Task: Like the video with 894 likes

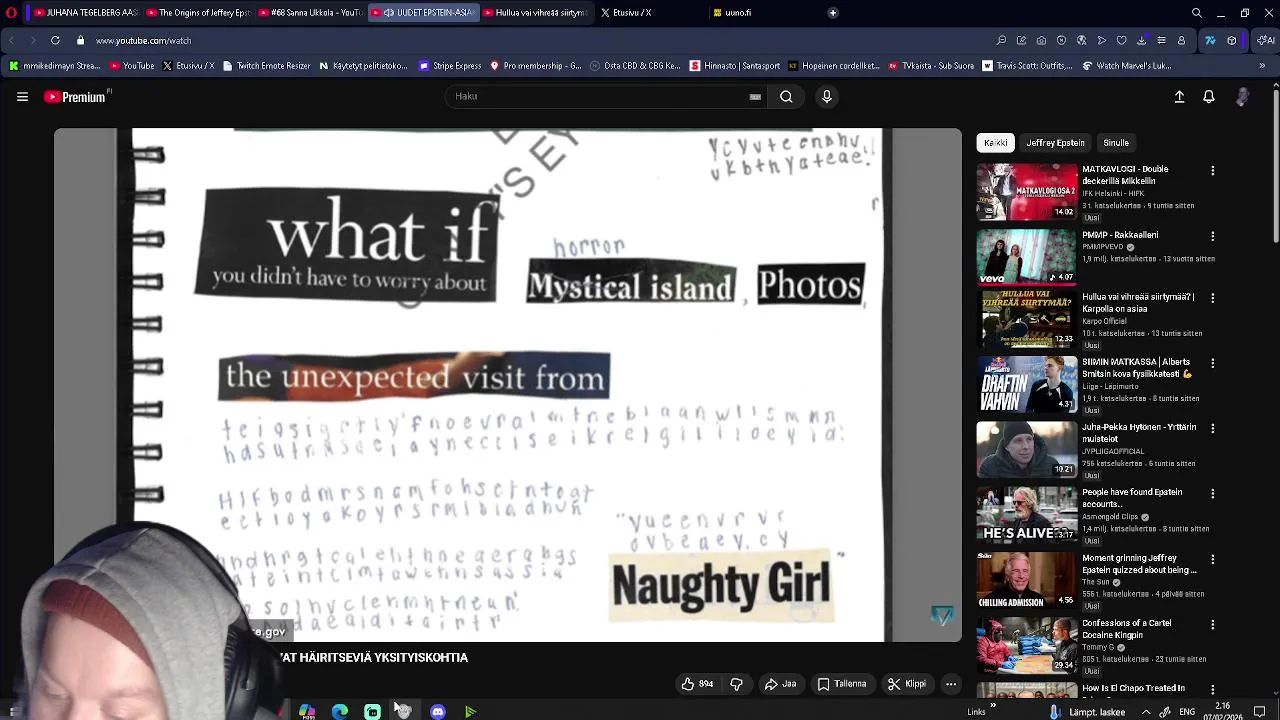Action: (697, 684)
